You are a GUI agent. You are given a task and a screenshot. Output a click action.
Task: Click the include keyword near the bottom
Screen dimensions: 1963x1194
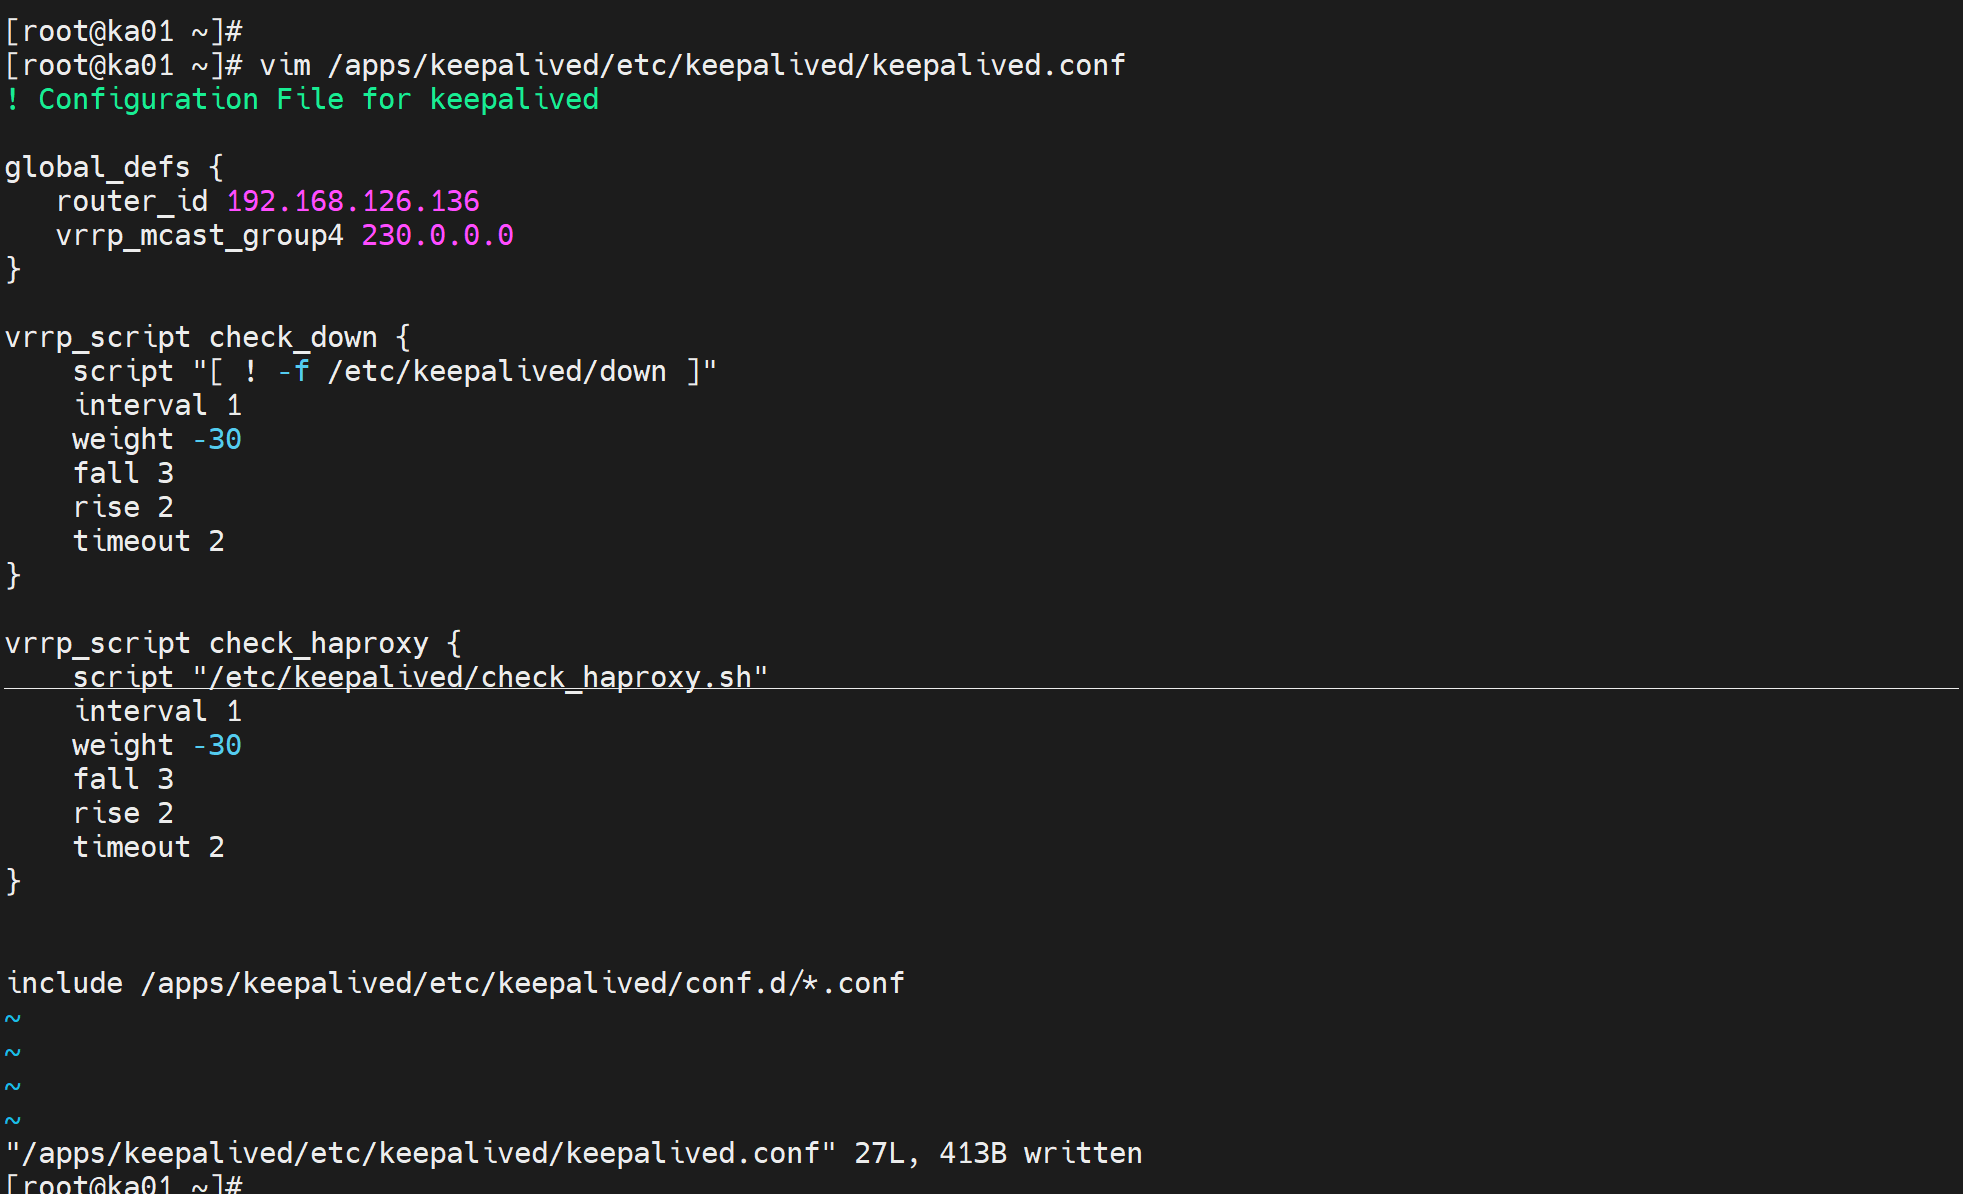coord(65,983)
